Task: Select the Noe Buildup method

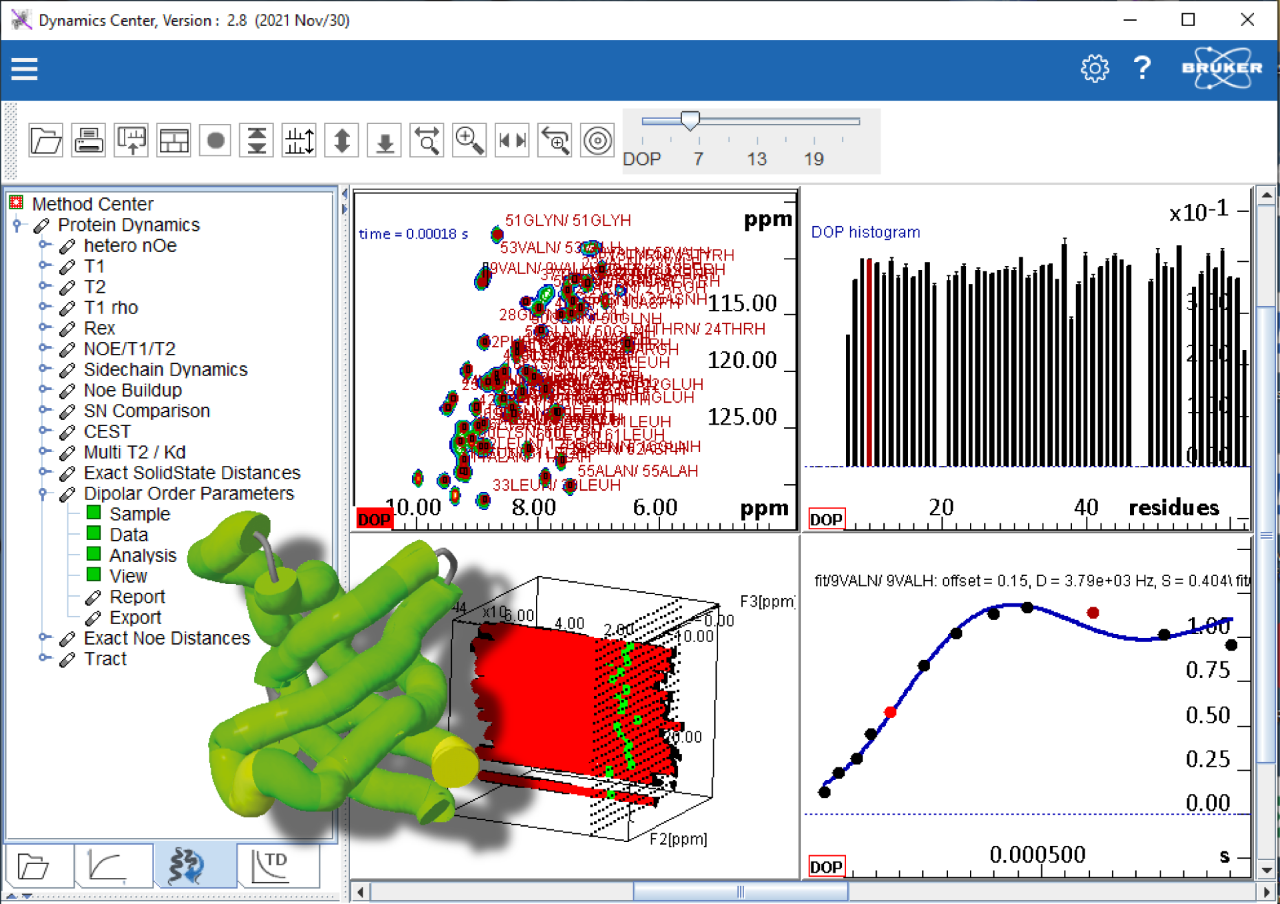Action: click(132, 390)
